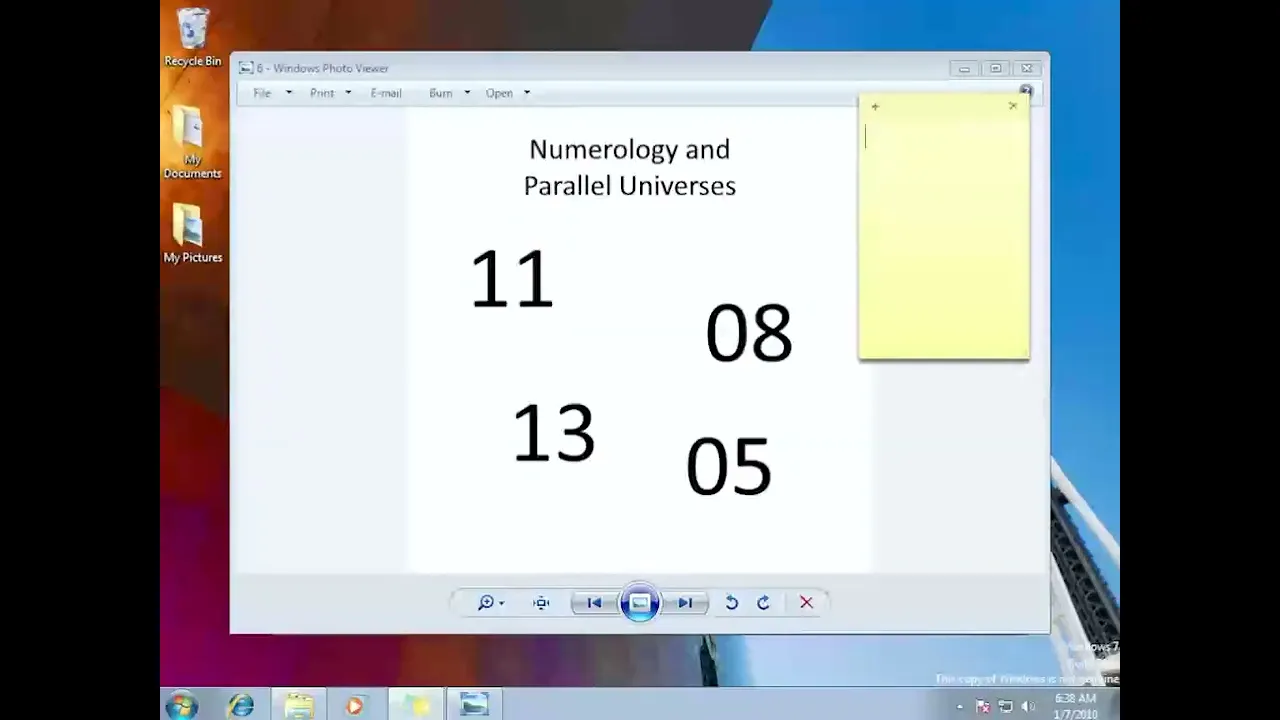Rotate the image clockwise

pyautogui.click(x=764, y=602)
